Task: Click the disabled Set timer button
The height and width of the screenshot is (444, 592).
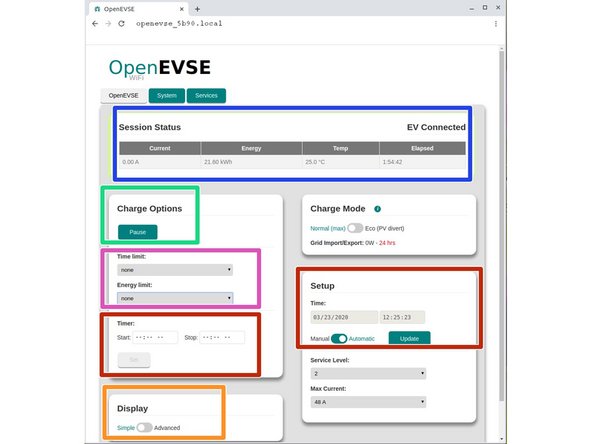Action: pos(134,359)
